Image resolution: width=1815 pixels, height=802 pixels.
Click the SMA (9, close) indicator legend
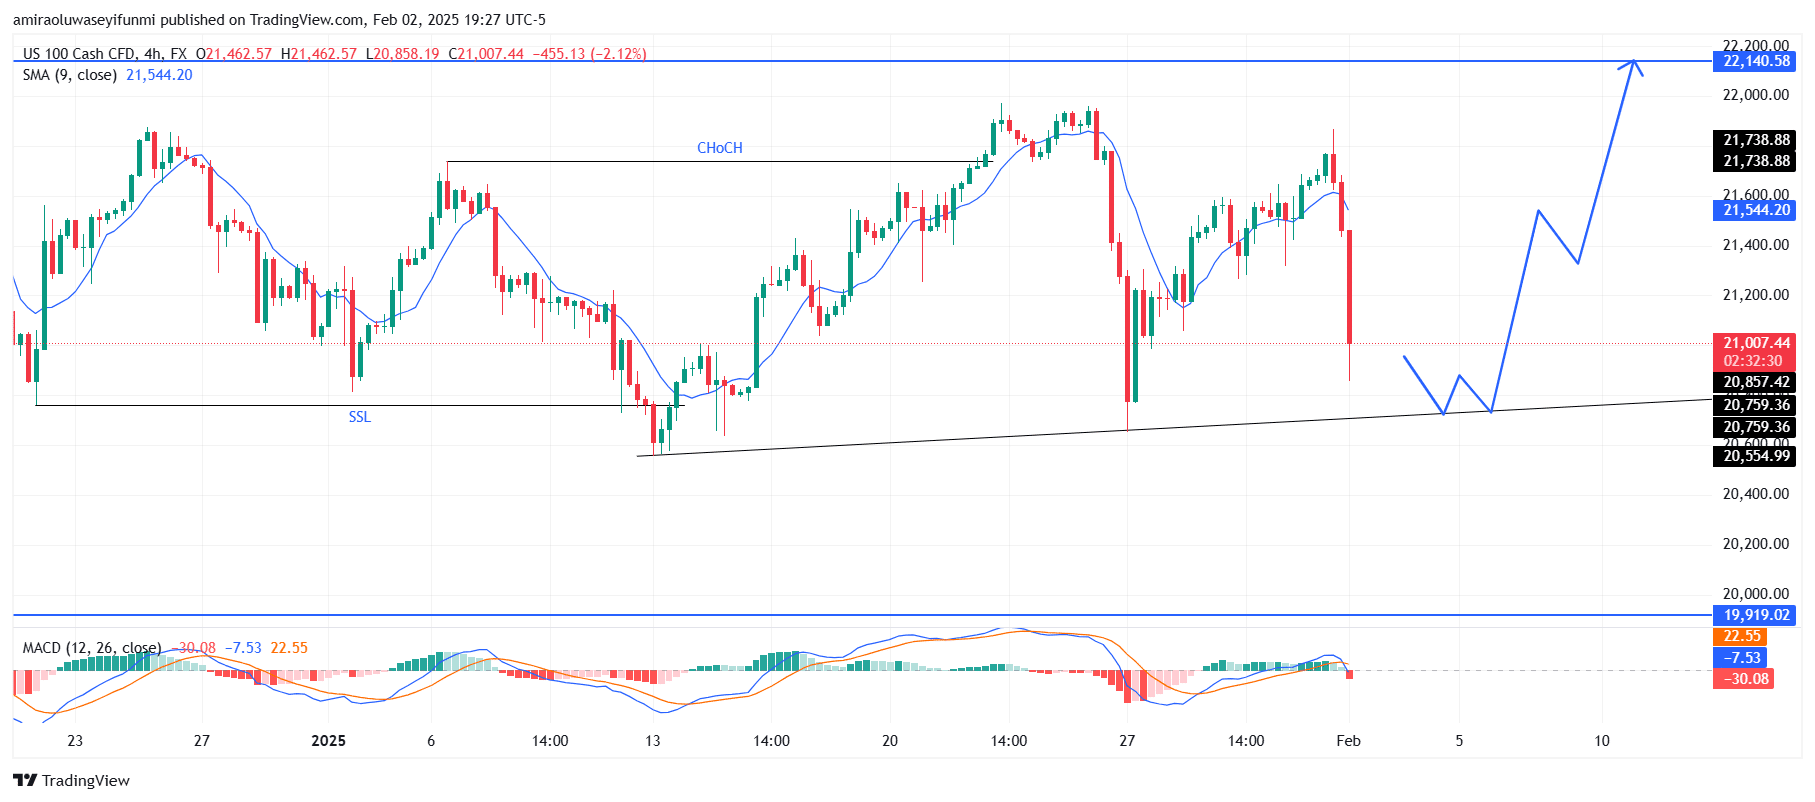pos(70,75)
